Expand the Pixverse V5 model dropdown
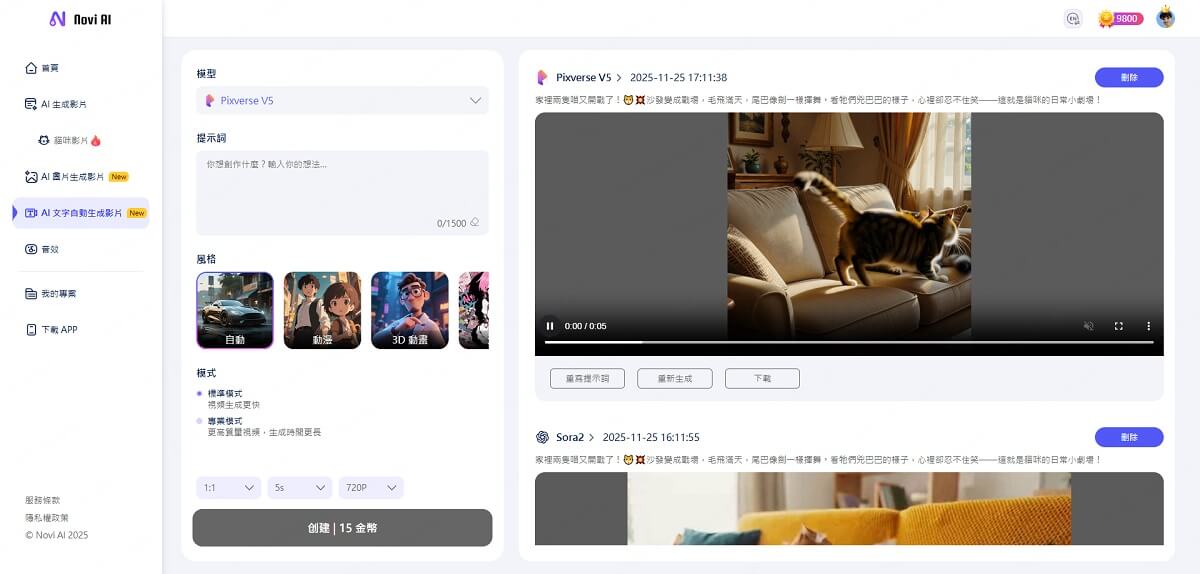This screenshot has width=1200, height=574. (342, 100)
